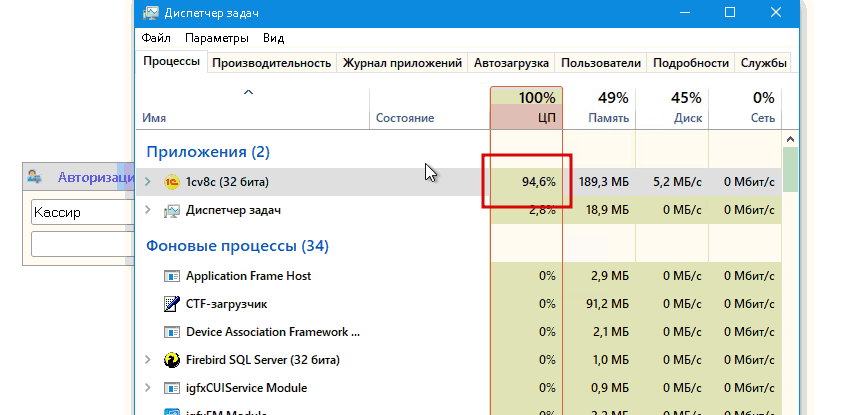Select the Фоновые процессы (34) group header
Viewport: 846px width, 415px height.
[237, 246]
